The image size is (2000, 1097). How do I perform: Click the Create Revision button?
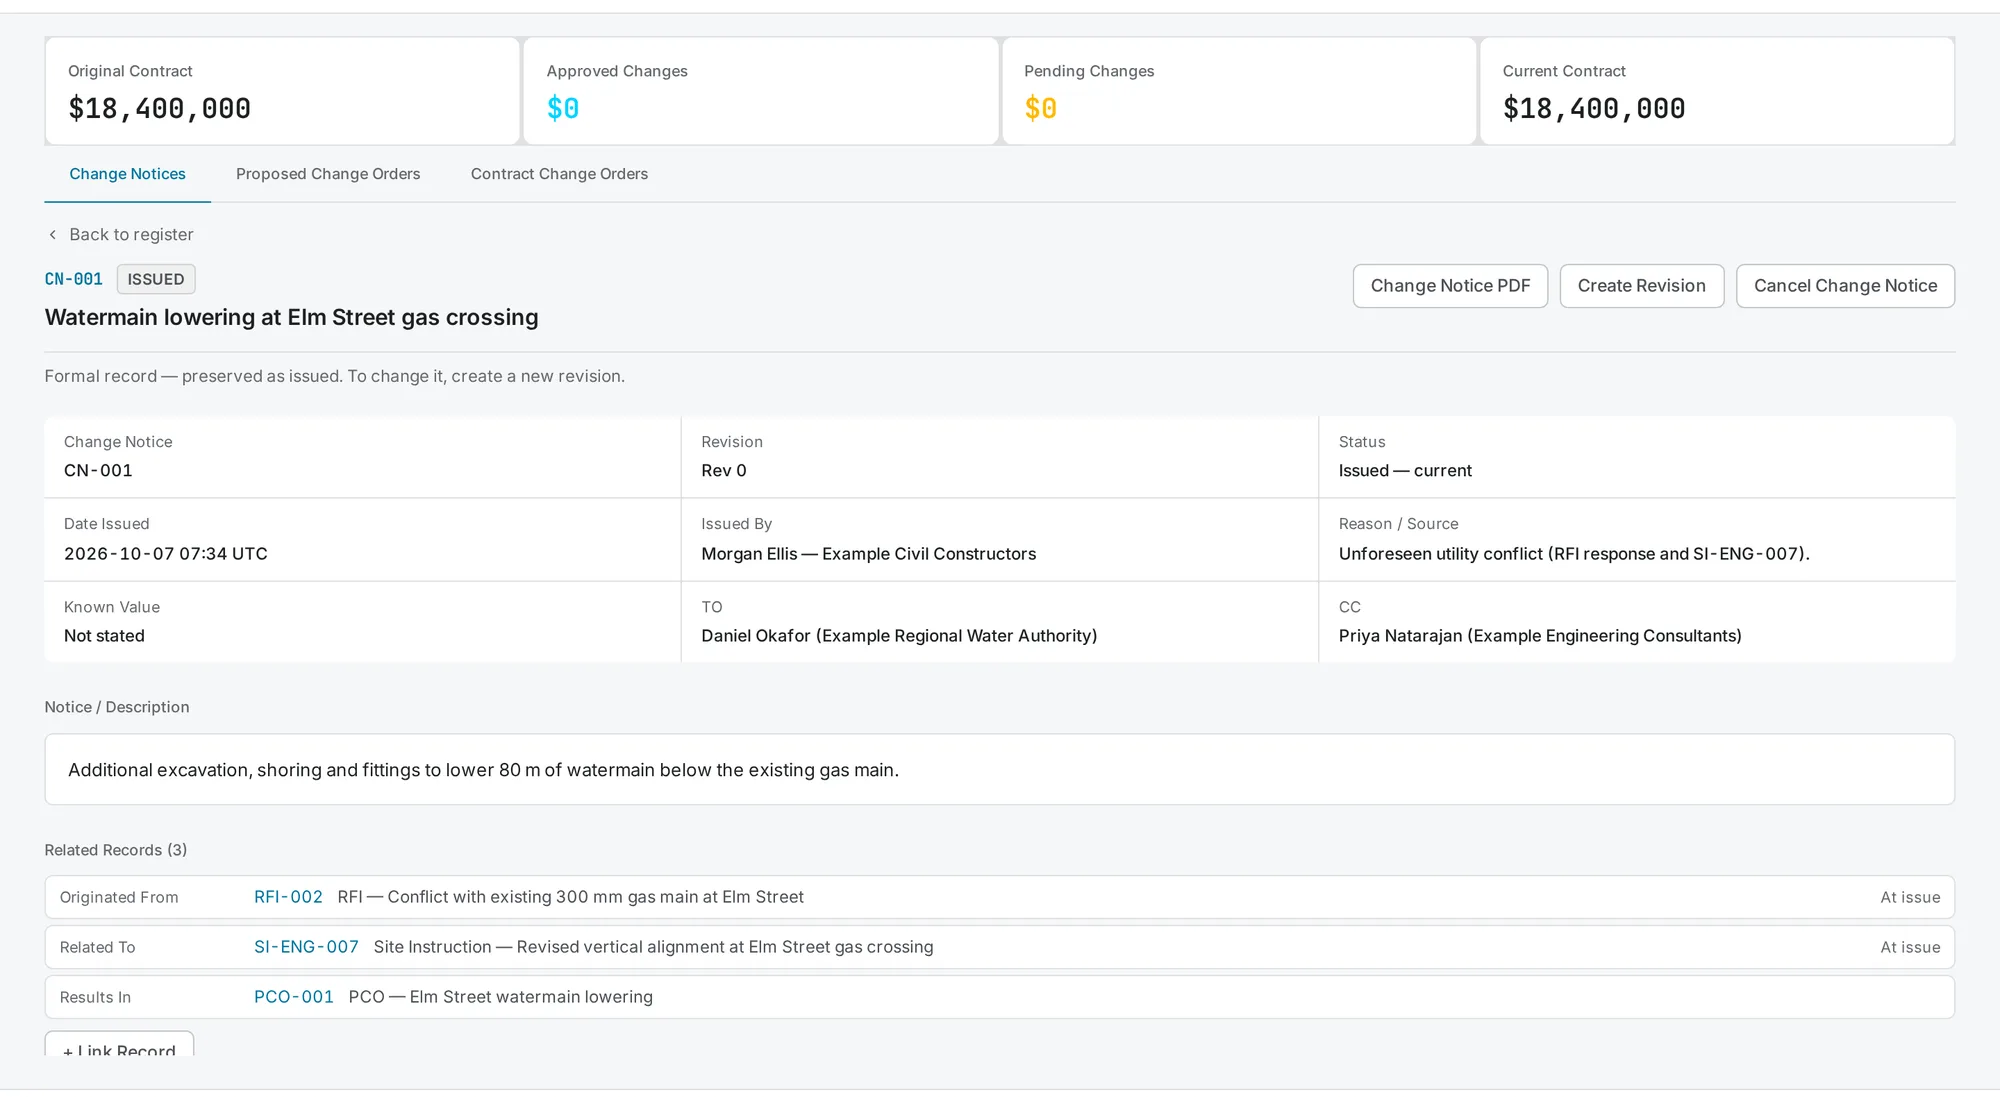tap(1641, 286)
